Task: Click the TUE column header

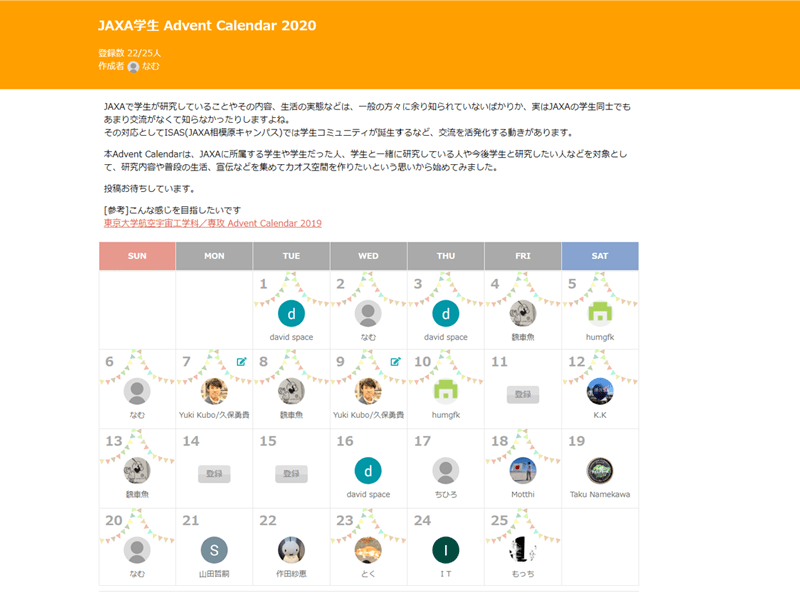Action: click(x=291, y=256)
